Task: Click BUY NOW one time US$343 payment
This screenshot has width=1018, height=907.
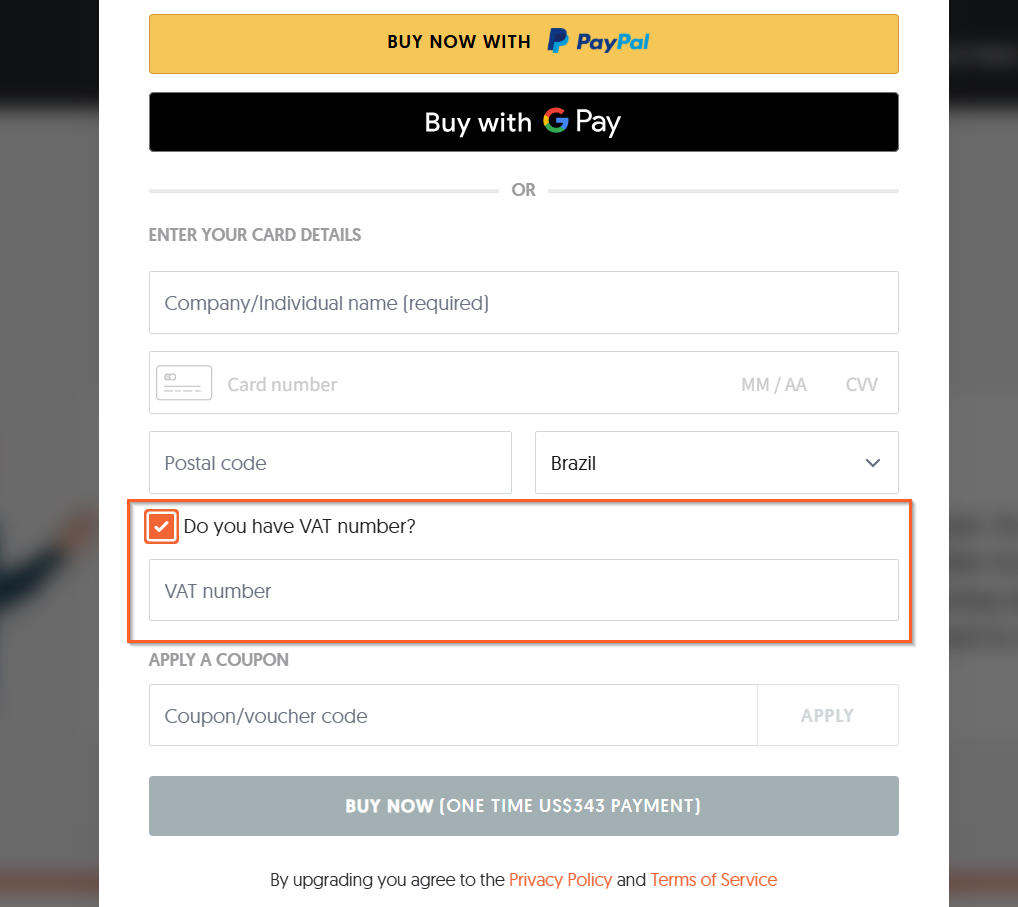Action: 523,806
